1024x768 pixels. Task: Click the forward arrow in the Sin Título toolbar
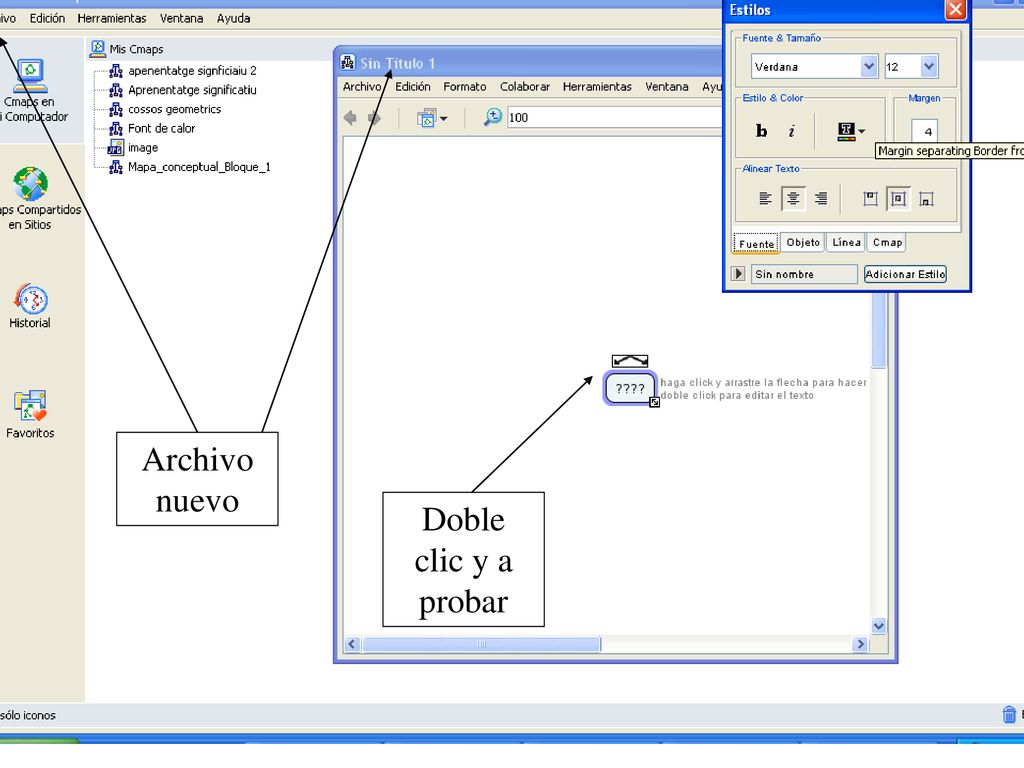tap(374, 118)
